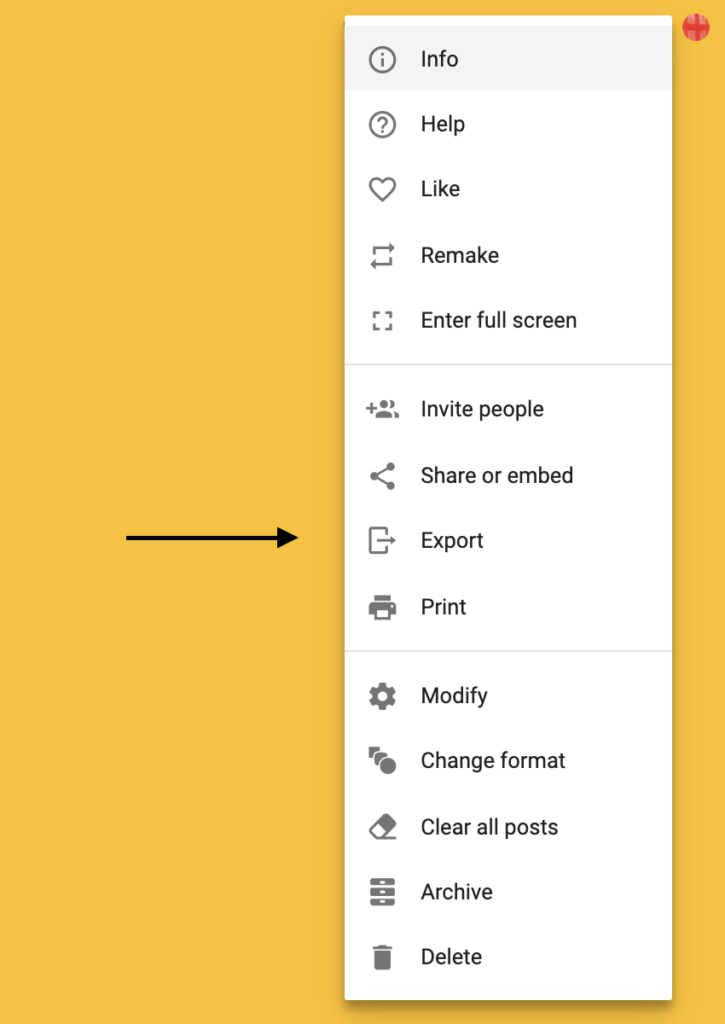Click the Share or embed icon
Viewport: 725px width, 1024px height.
(x=382, y=475)
